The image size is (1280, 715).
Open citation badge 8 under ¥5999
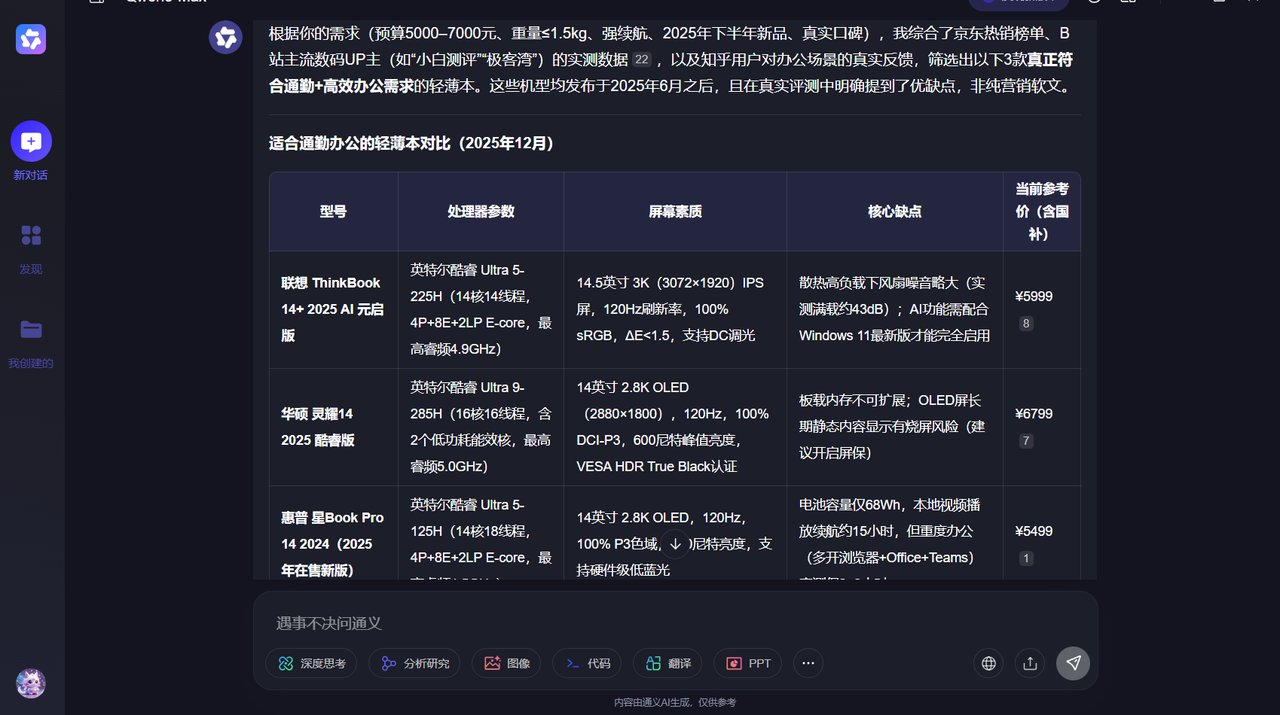click(x=1026, y=324)
